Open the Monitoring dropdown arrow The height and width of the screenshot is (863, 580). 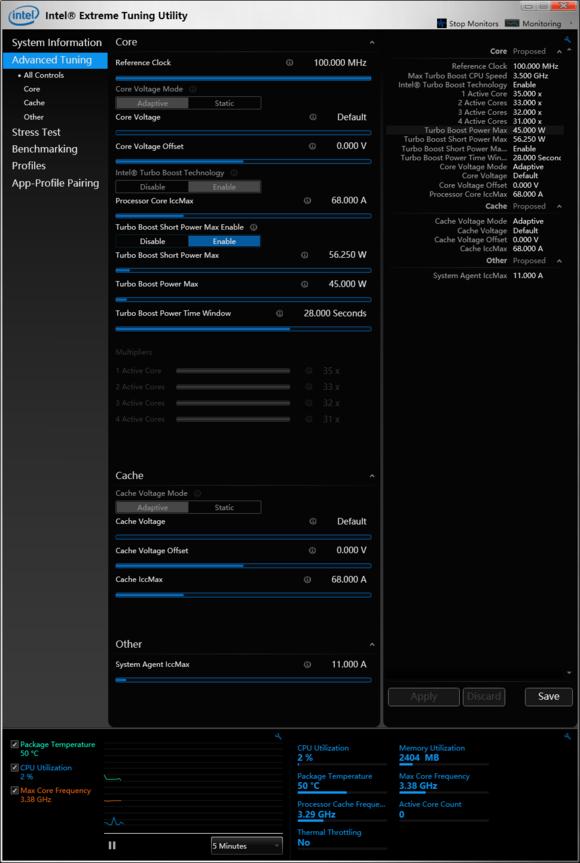(x=569, y=24)
